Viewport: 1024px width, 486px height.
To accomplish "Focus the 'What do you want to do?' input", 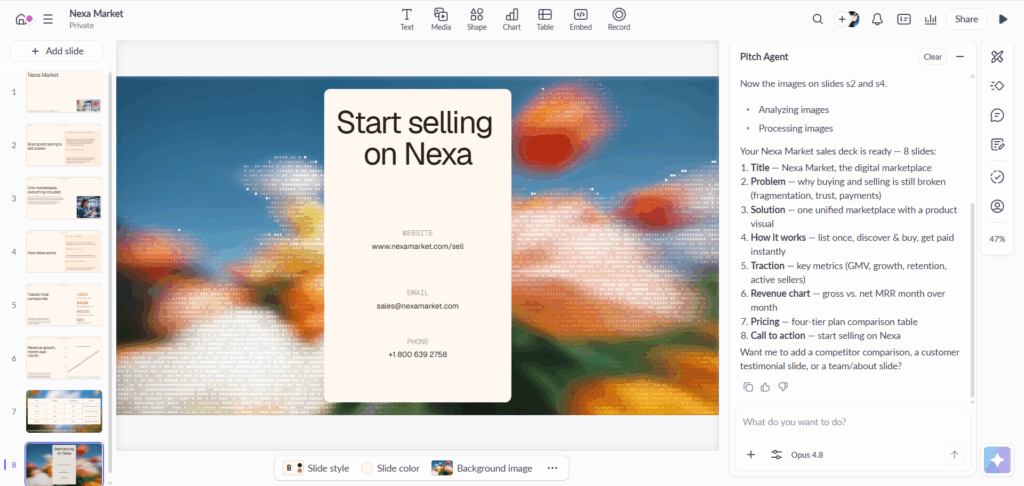I will click(x=852, y=422).
